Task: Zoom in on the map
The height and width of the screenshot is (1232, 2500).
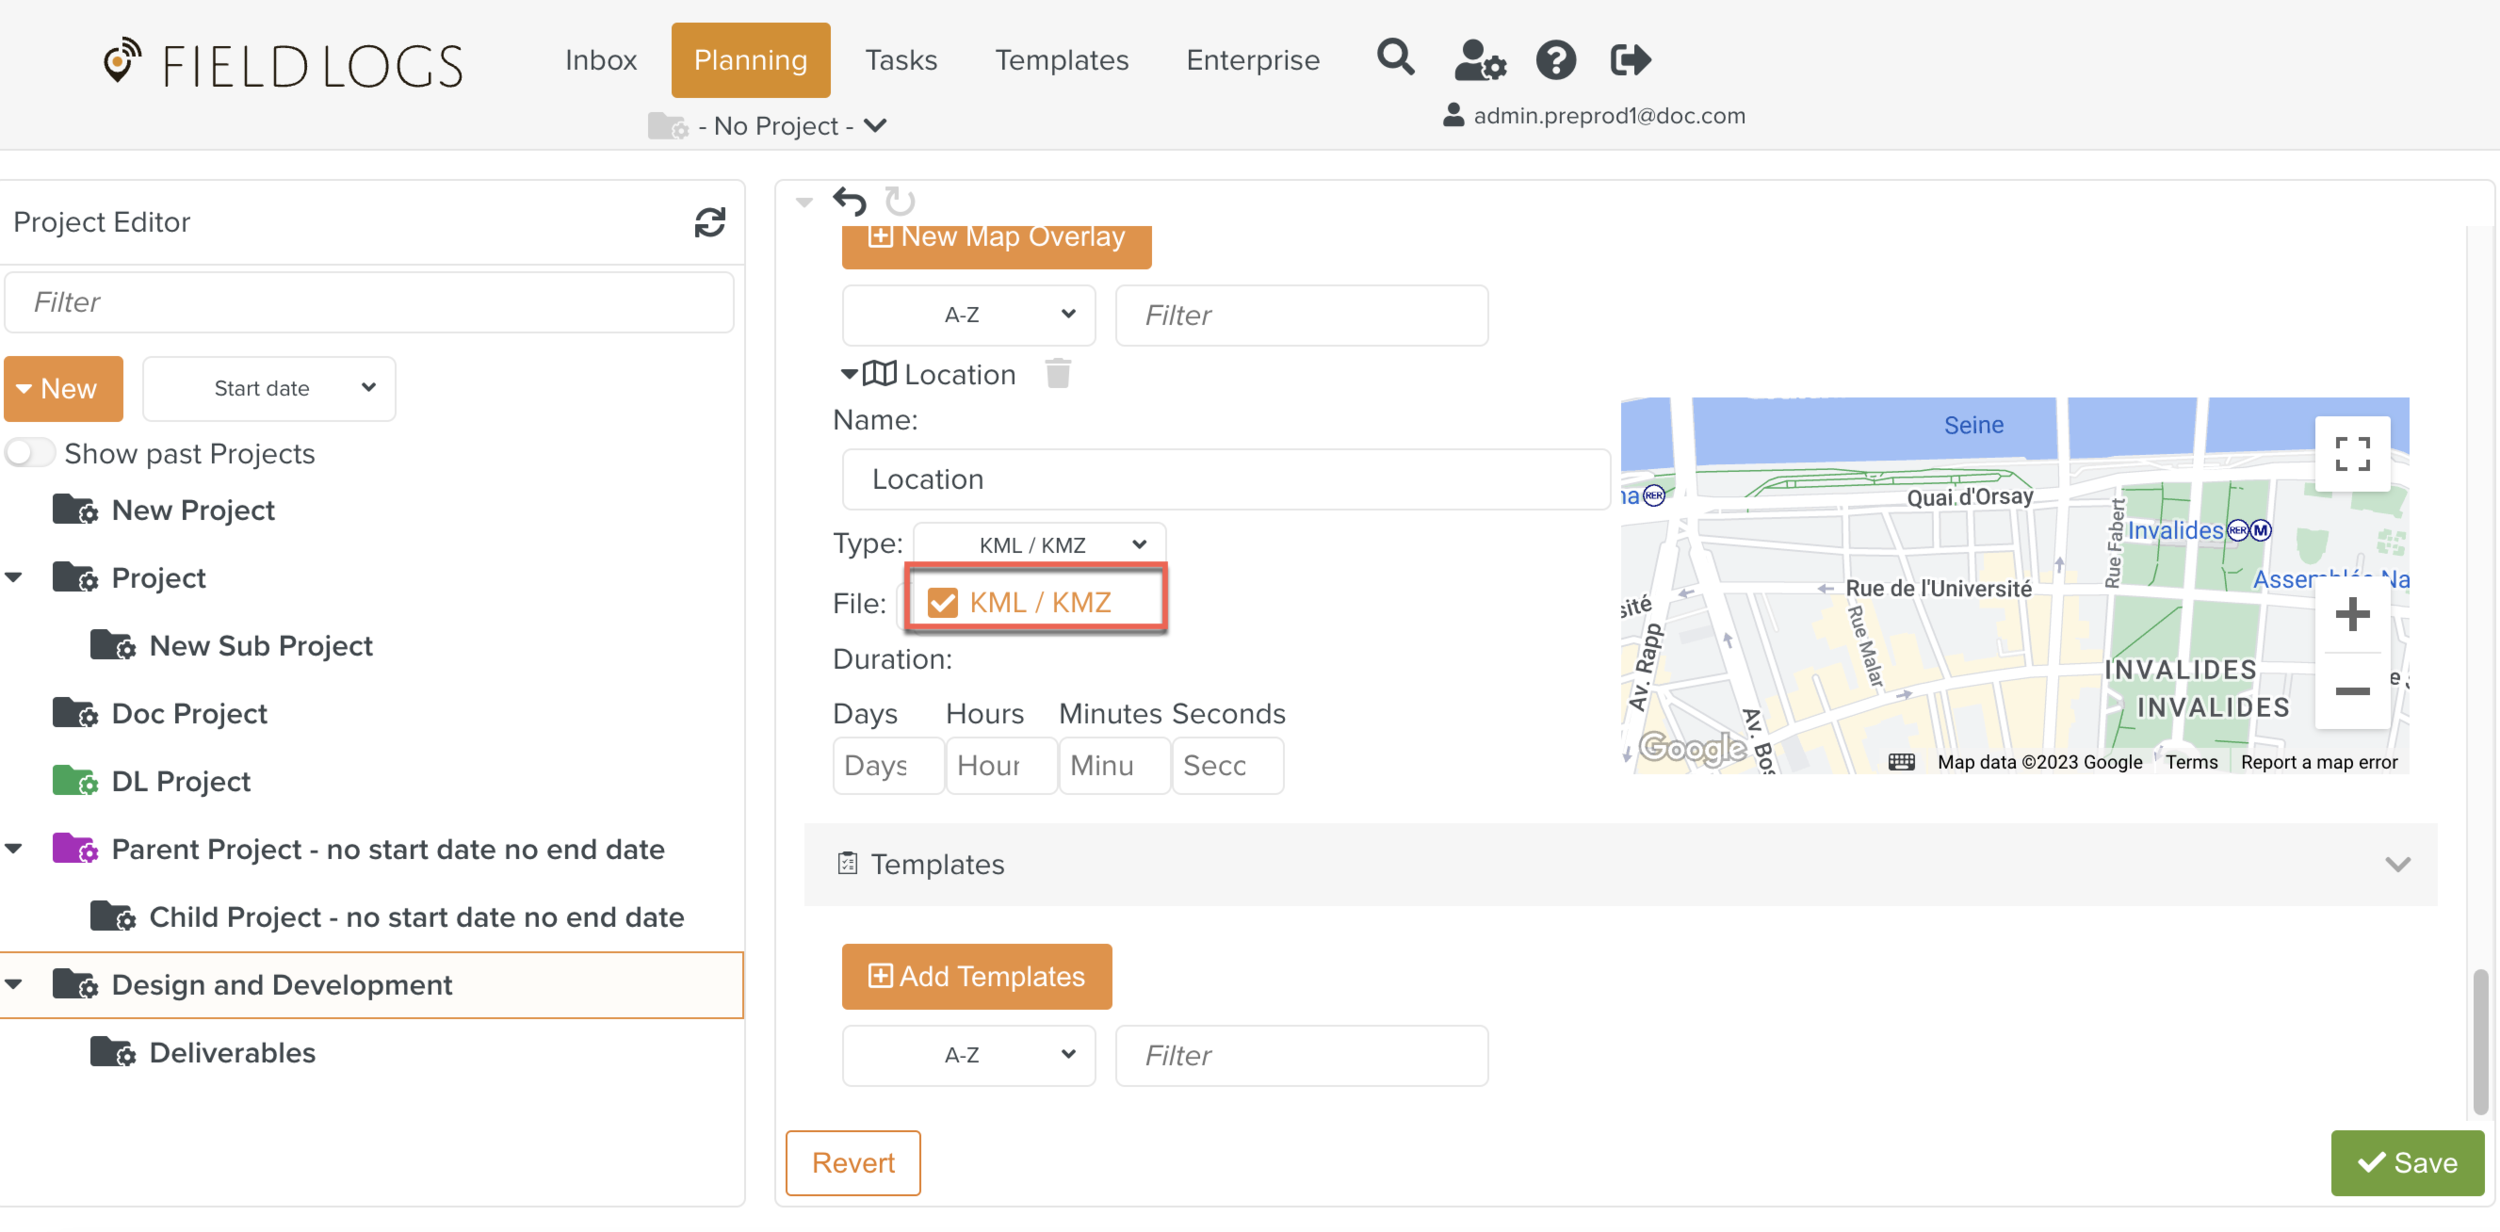Action: pyautogui.click(x=2352, y=615)
